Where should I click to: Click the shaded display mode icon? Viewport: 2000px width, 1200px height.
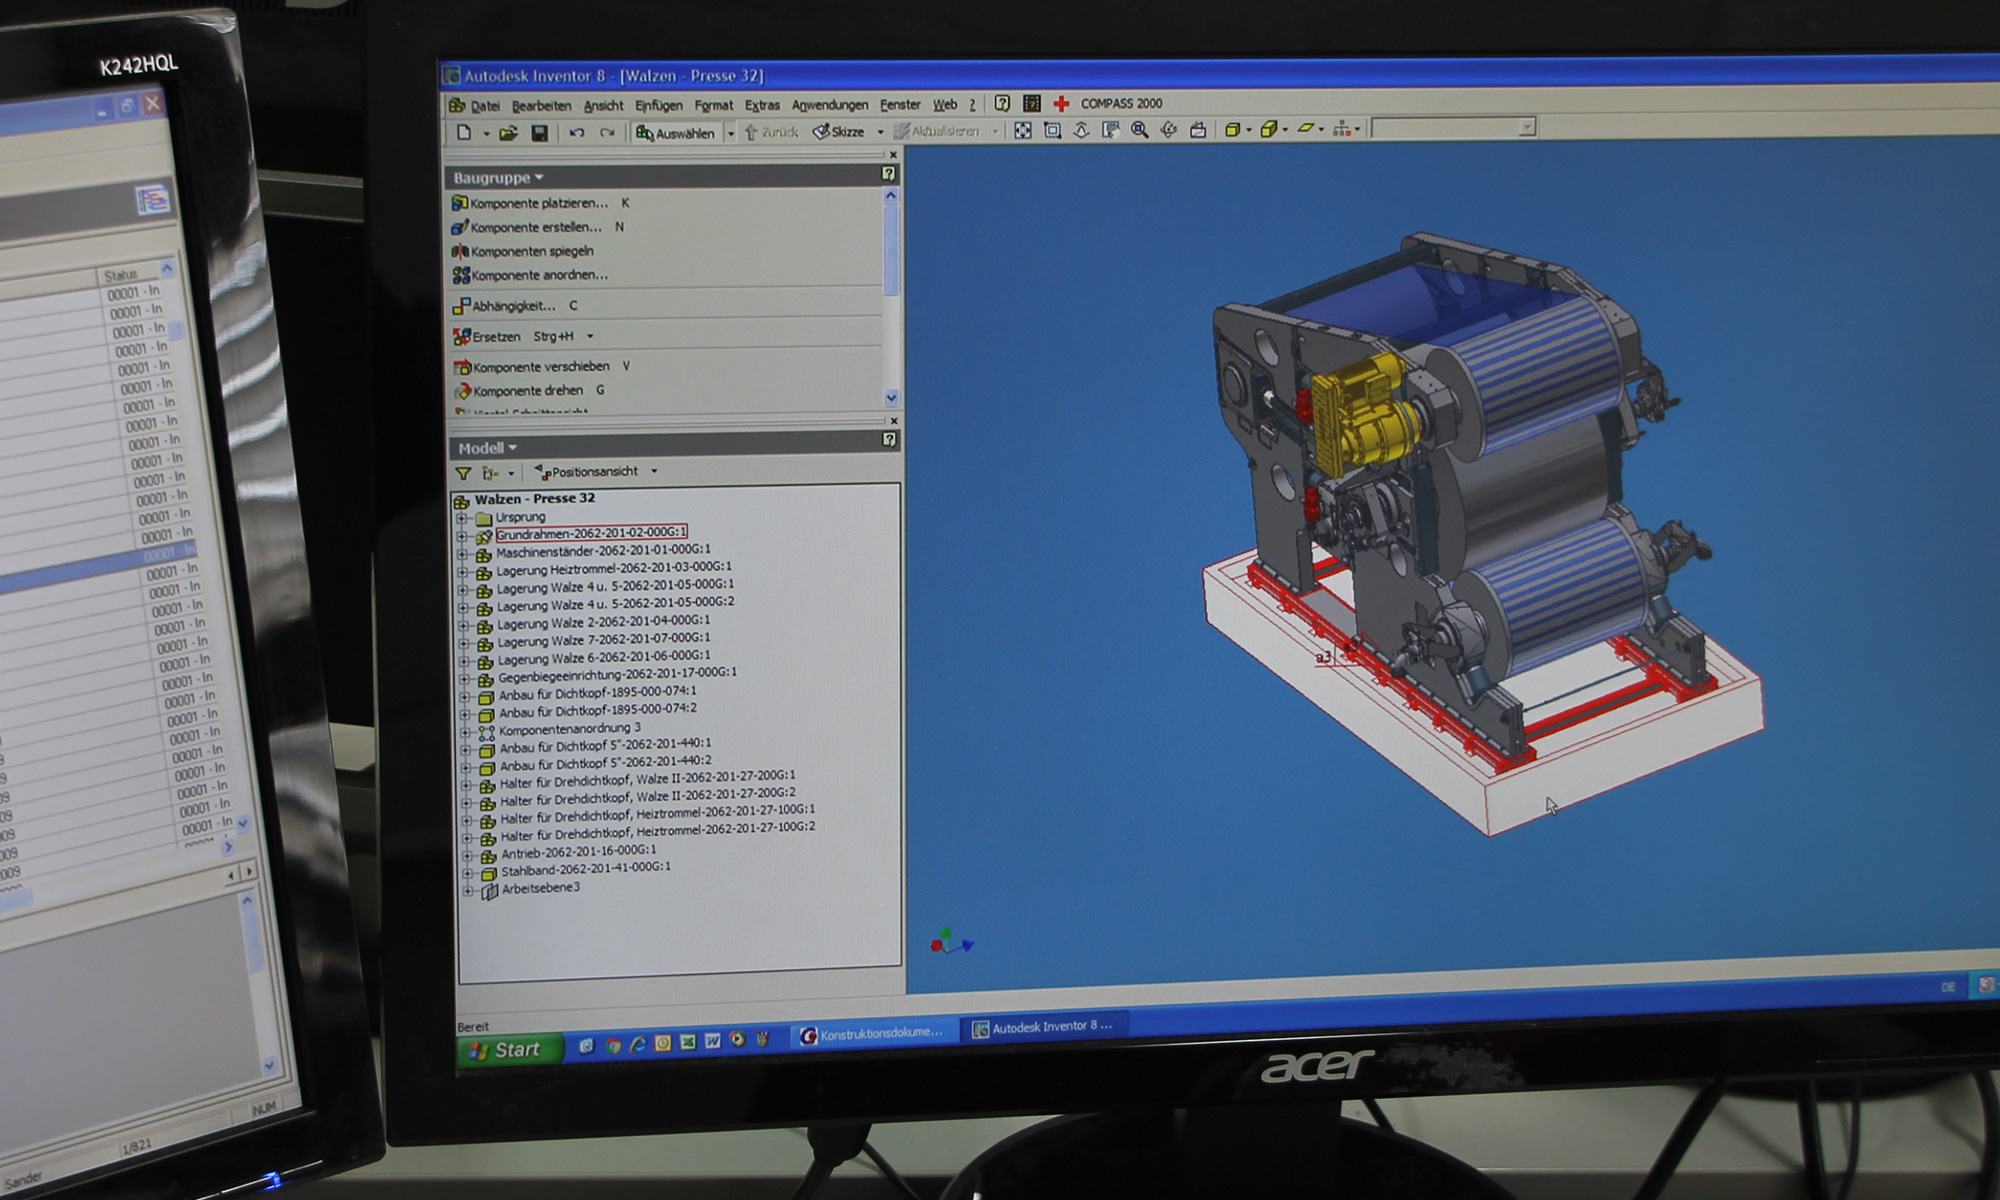point(1233,129)
